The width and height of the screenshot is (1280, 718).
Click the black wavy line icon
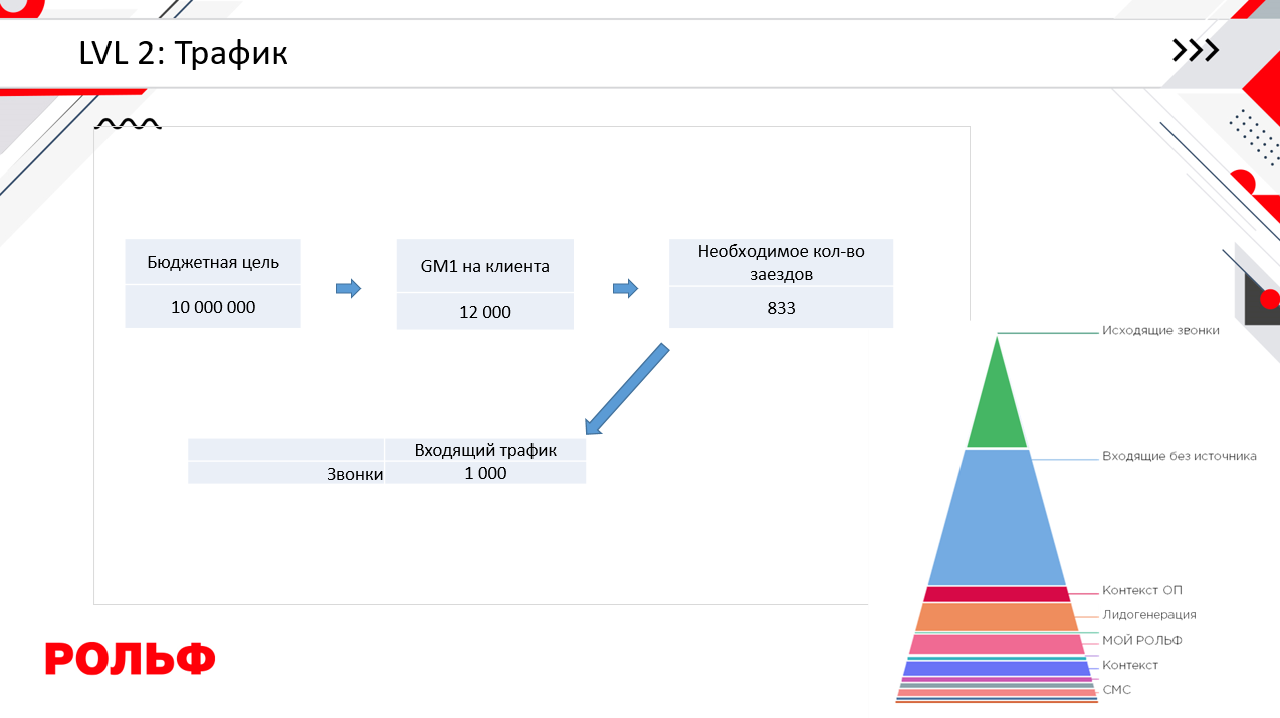(127, 124)
